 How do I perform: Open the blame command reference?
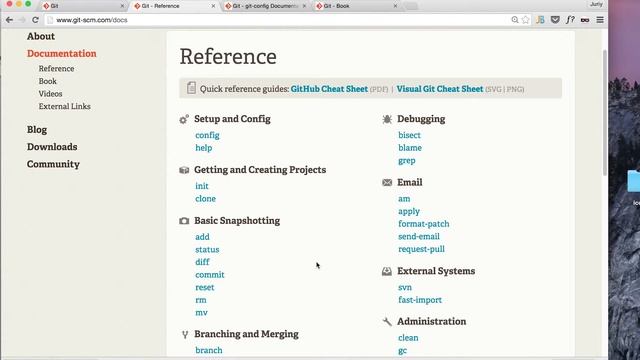(410, 148)
